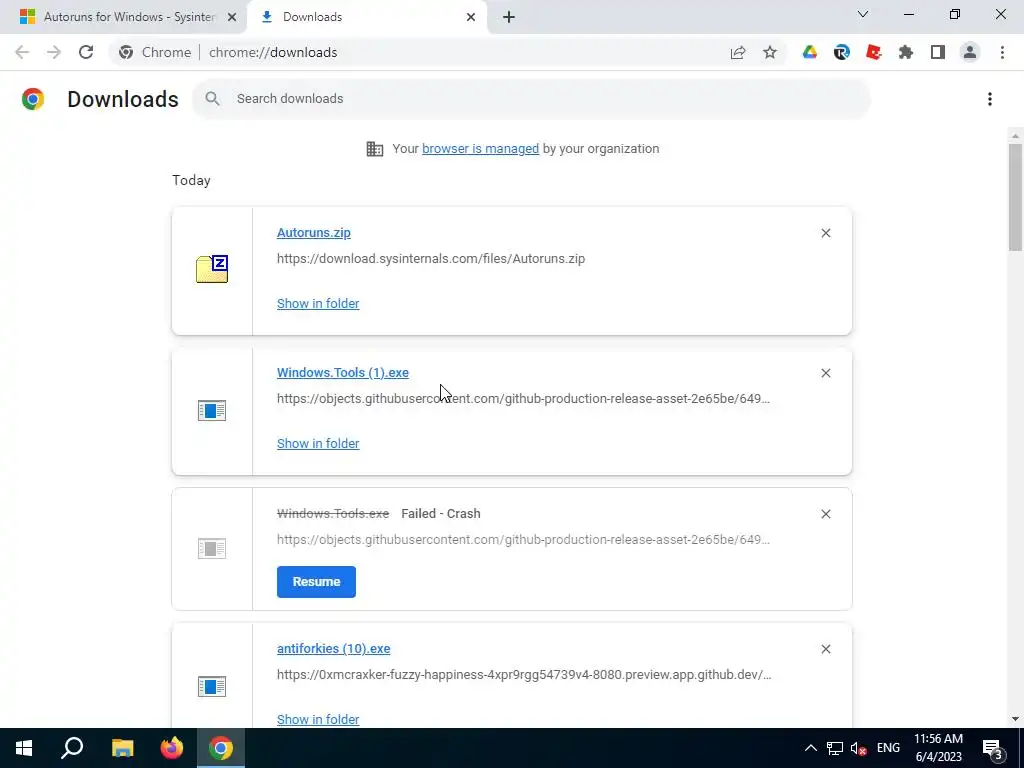Open the network status tray icon
Screen dimensions: 1024x768
click(835, 748)
